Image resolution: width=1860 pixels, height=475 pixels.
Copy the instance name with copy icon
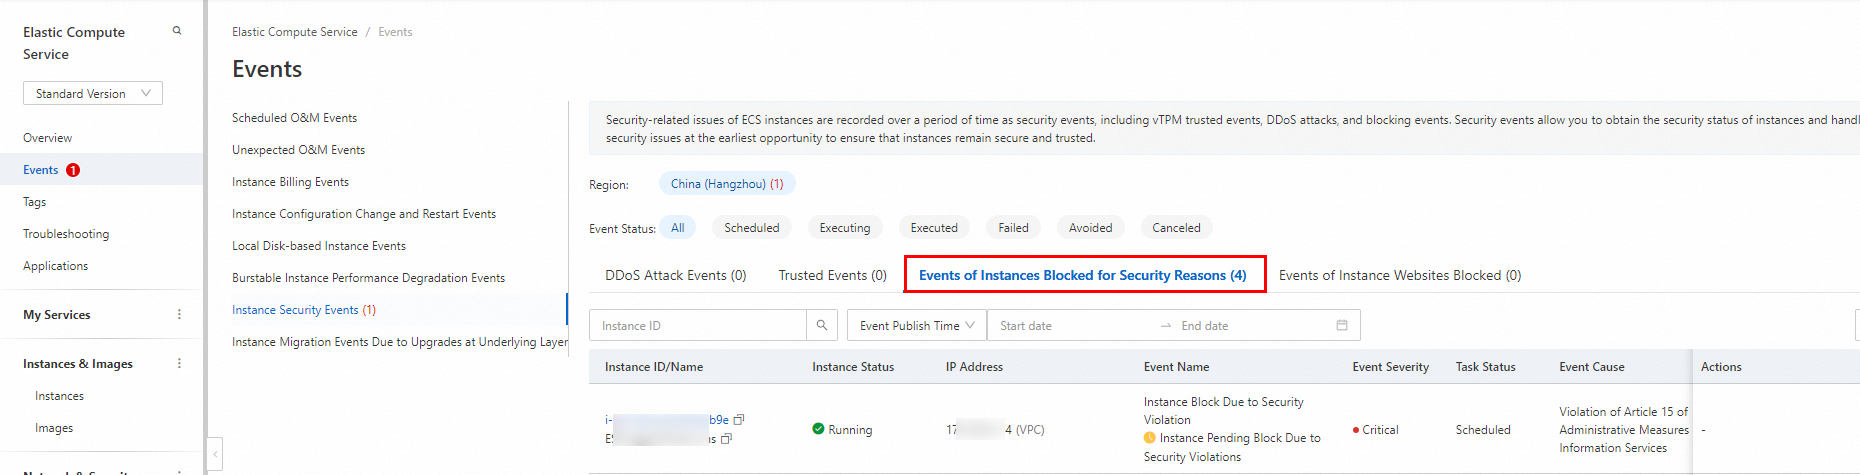[726, 439]
